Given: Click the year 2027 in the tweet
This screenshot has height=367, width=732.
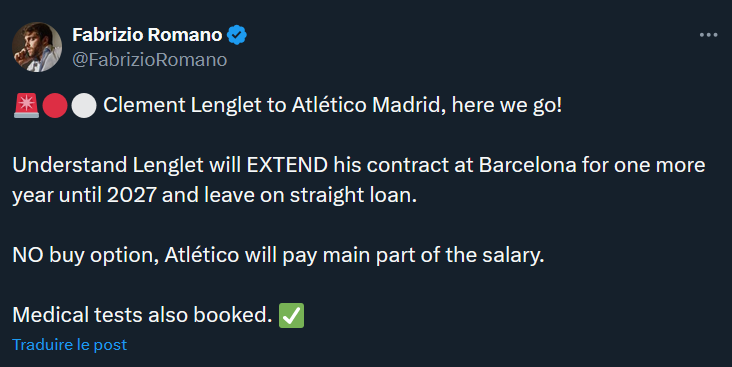Looking at the screenshot, I should (132, 195).
